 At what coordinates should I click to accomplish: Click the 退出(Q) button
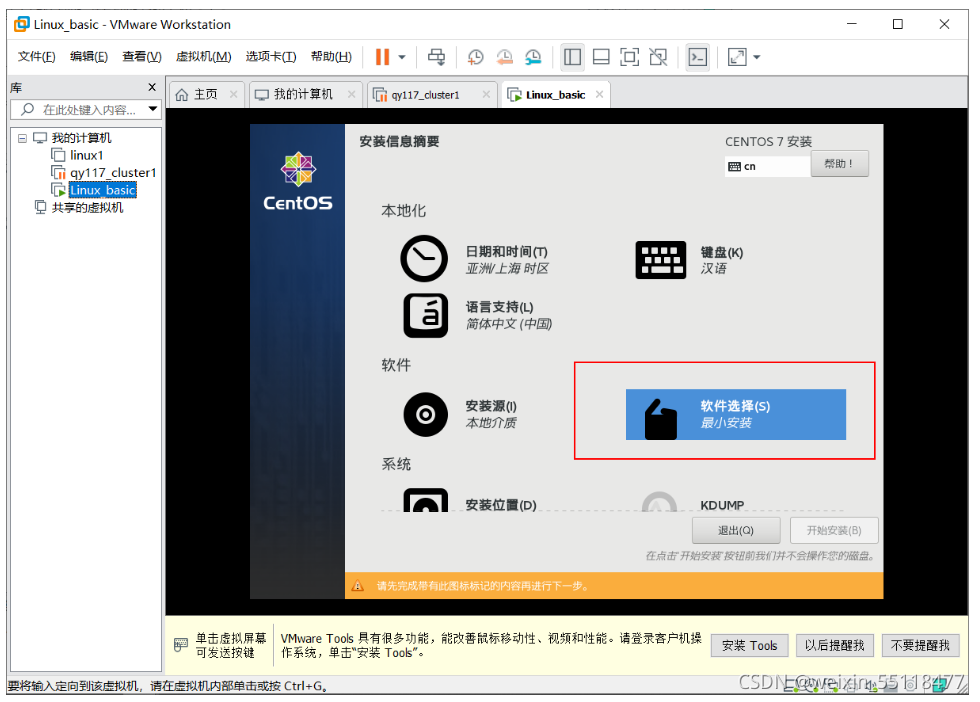point(736,531)
